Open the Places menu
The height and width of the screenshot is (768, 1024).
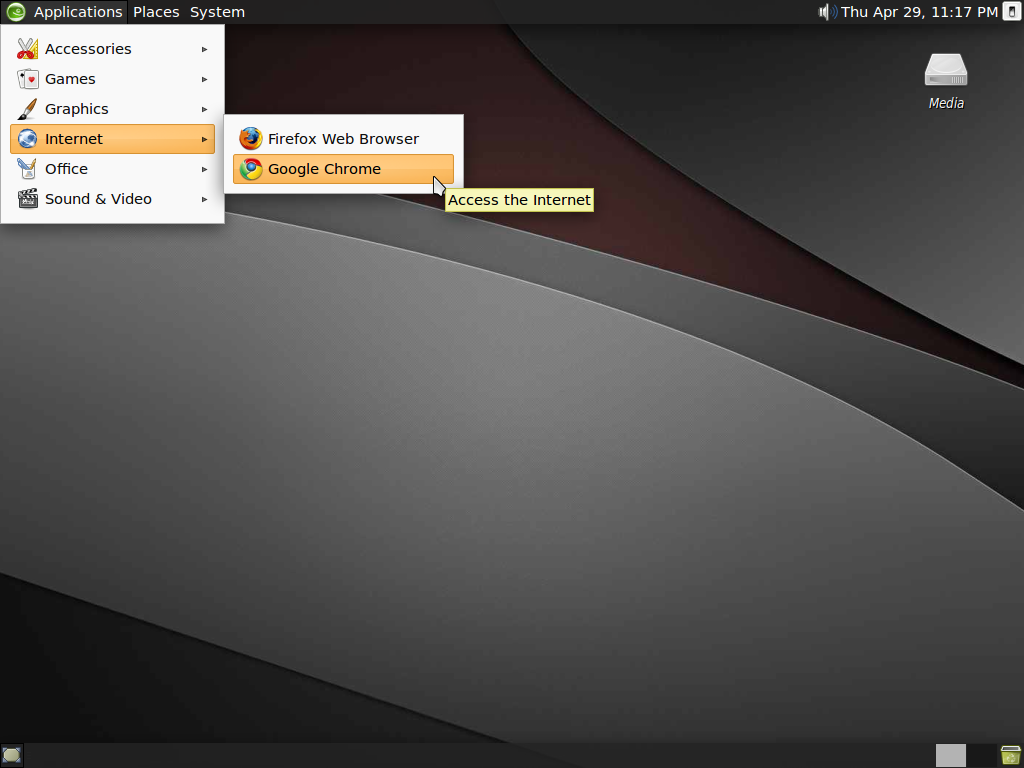(x=156, y=12)
